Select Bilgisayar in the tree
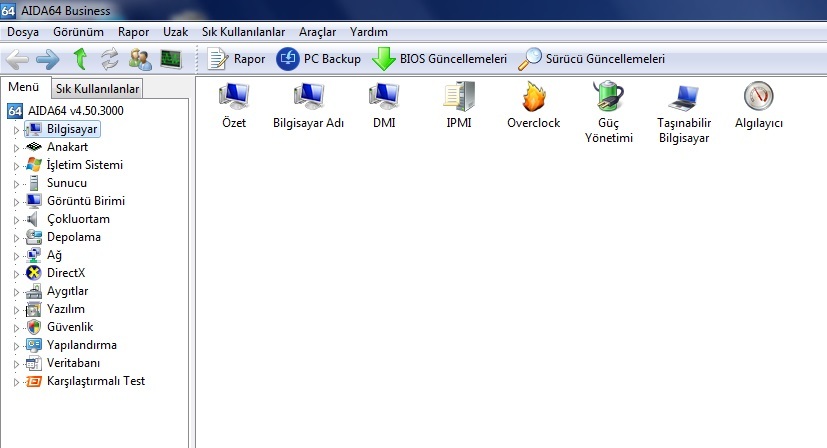The width and height of the screenshot is (827, 448). [62, 129]
